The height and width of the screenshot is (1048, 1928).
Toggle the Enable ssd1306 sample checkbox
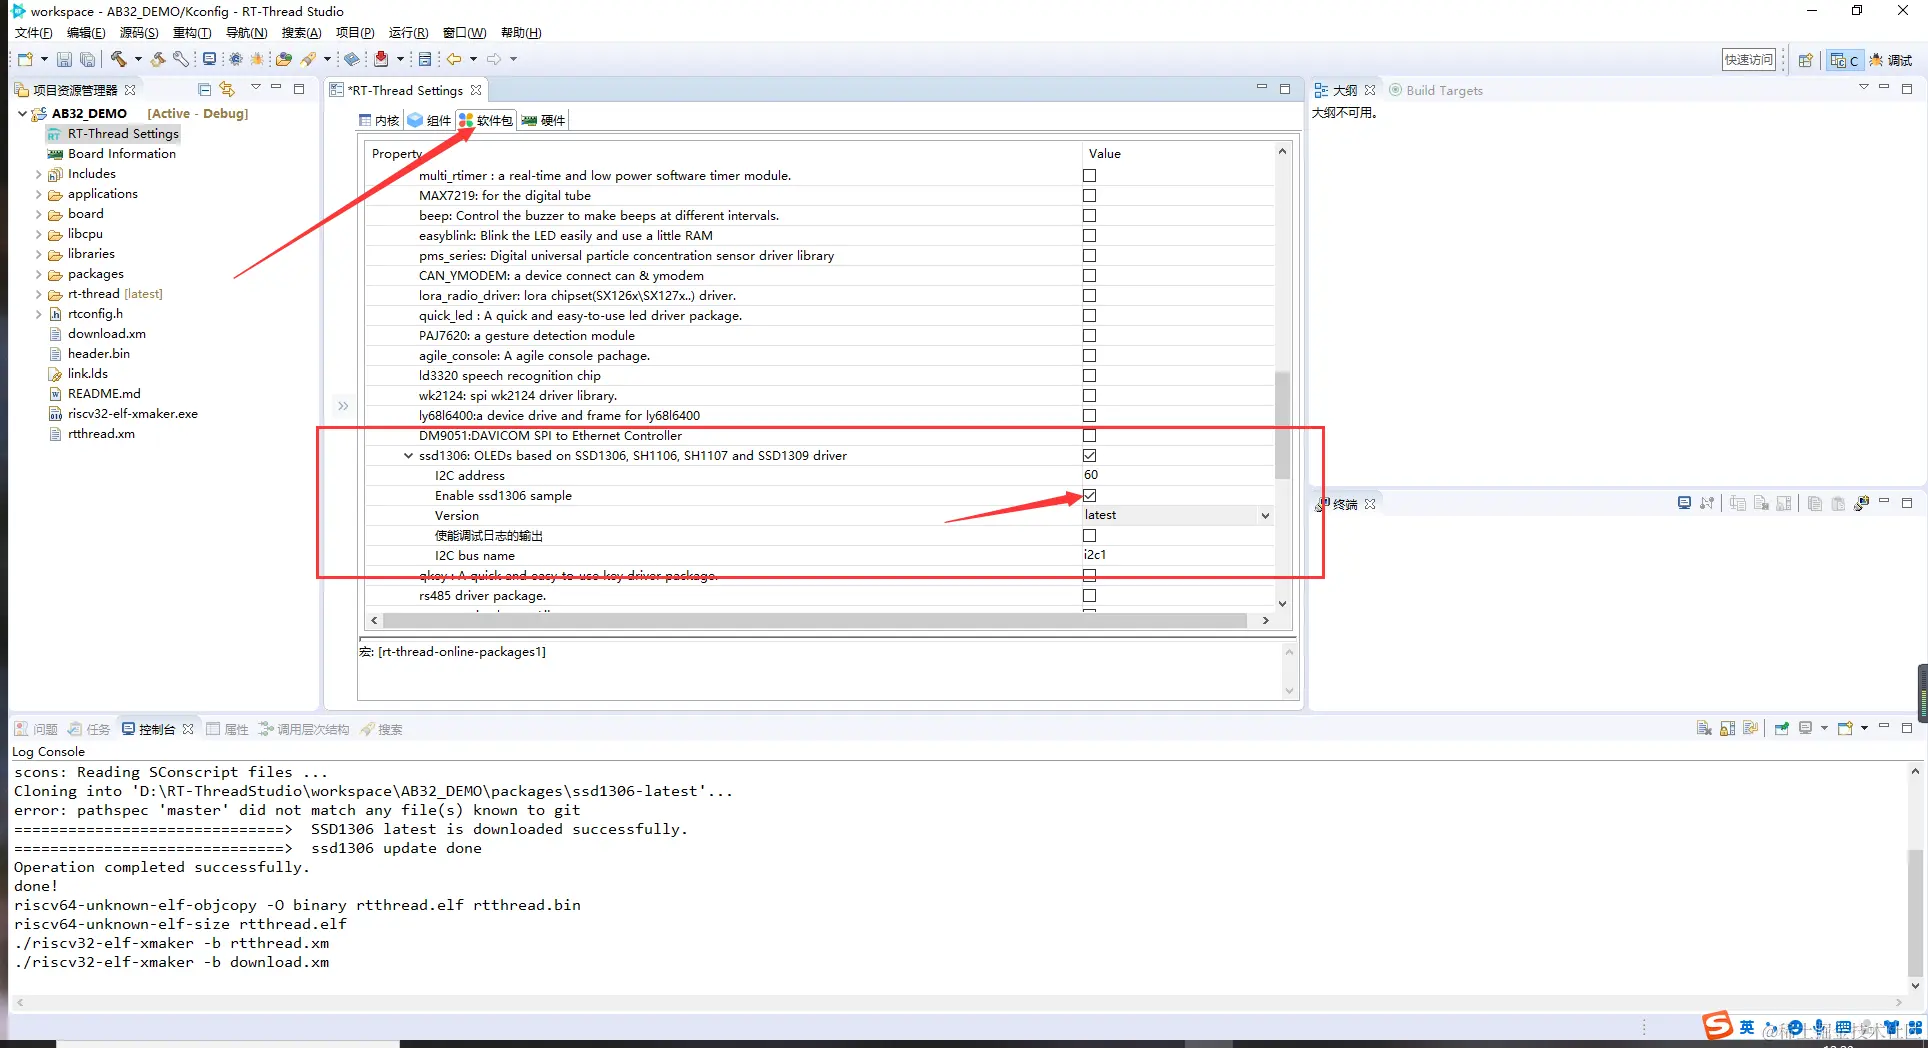(1089, 496)
